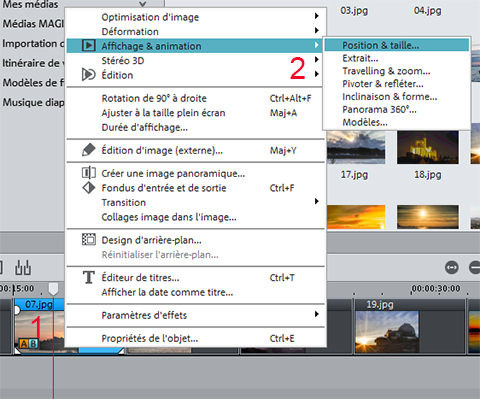Click the 00:00:30:00 ruler mark
The width and height of the screenshot is (480, 399).
(436, 288)
